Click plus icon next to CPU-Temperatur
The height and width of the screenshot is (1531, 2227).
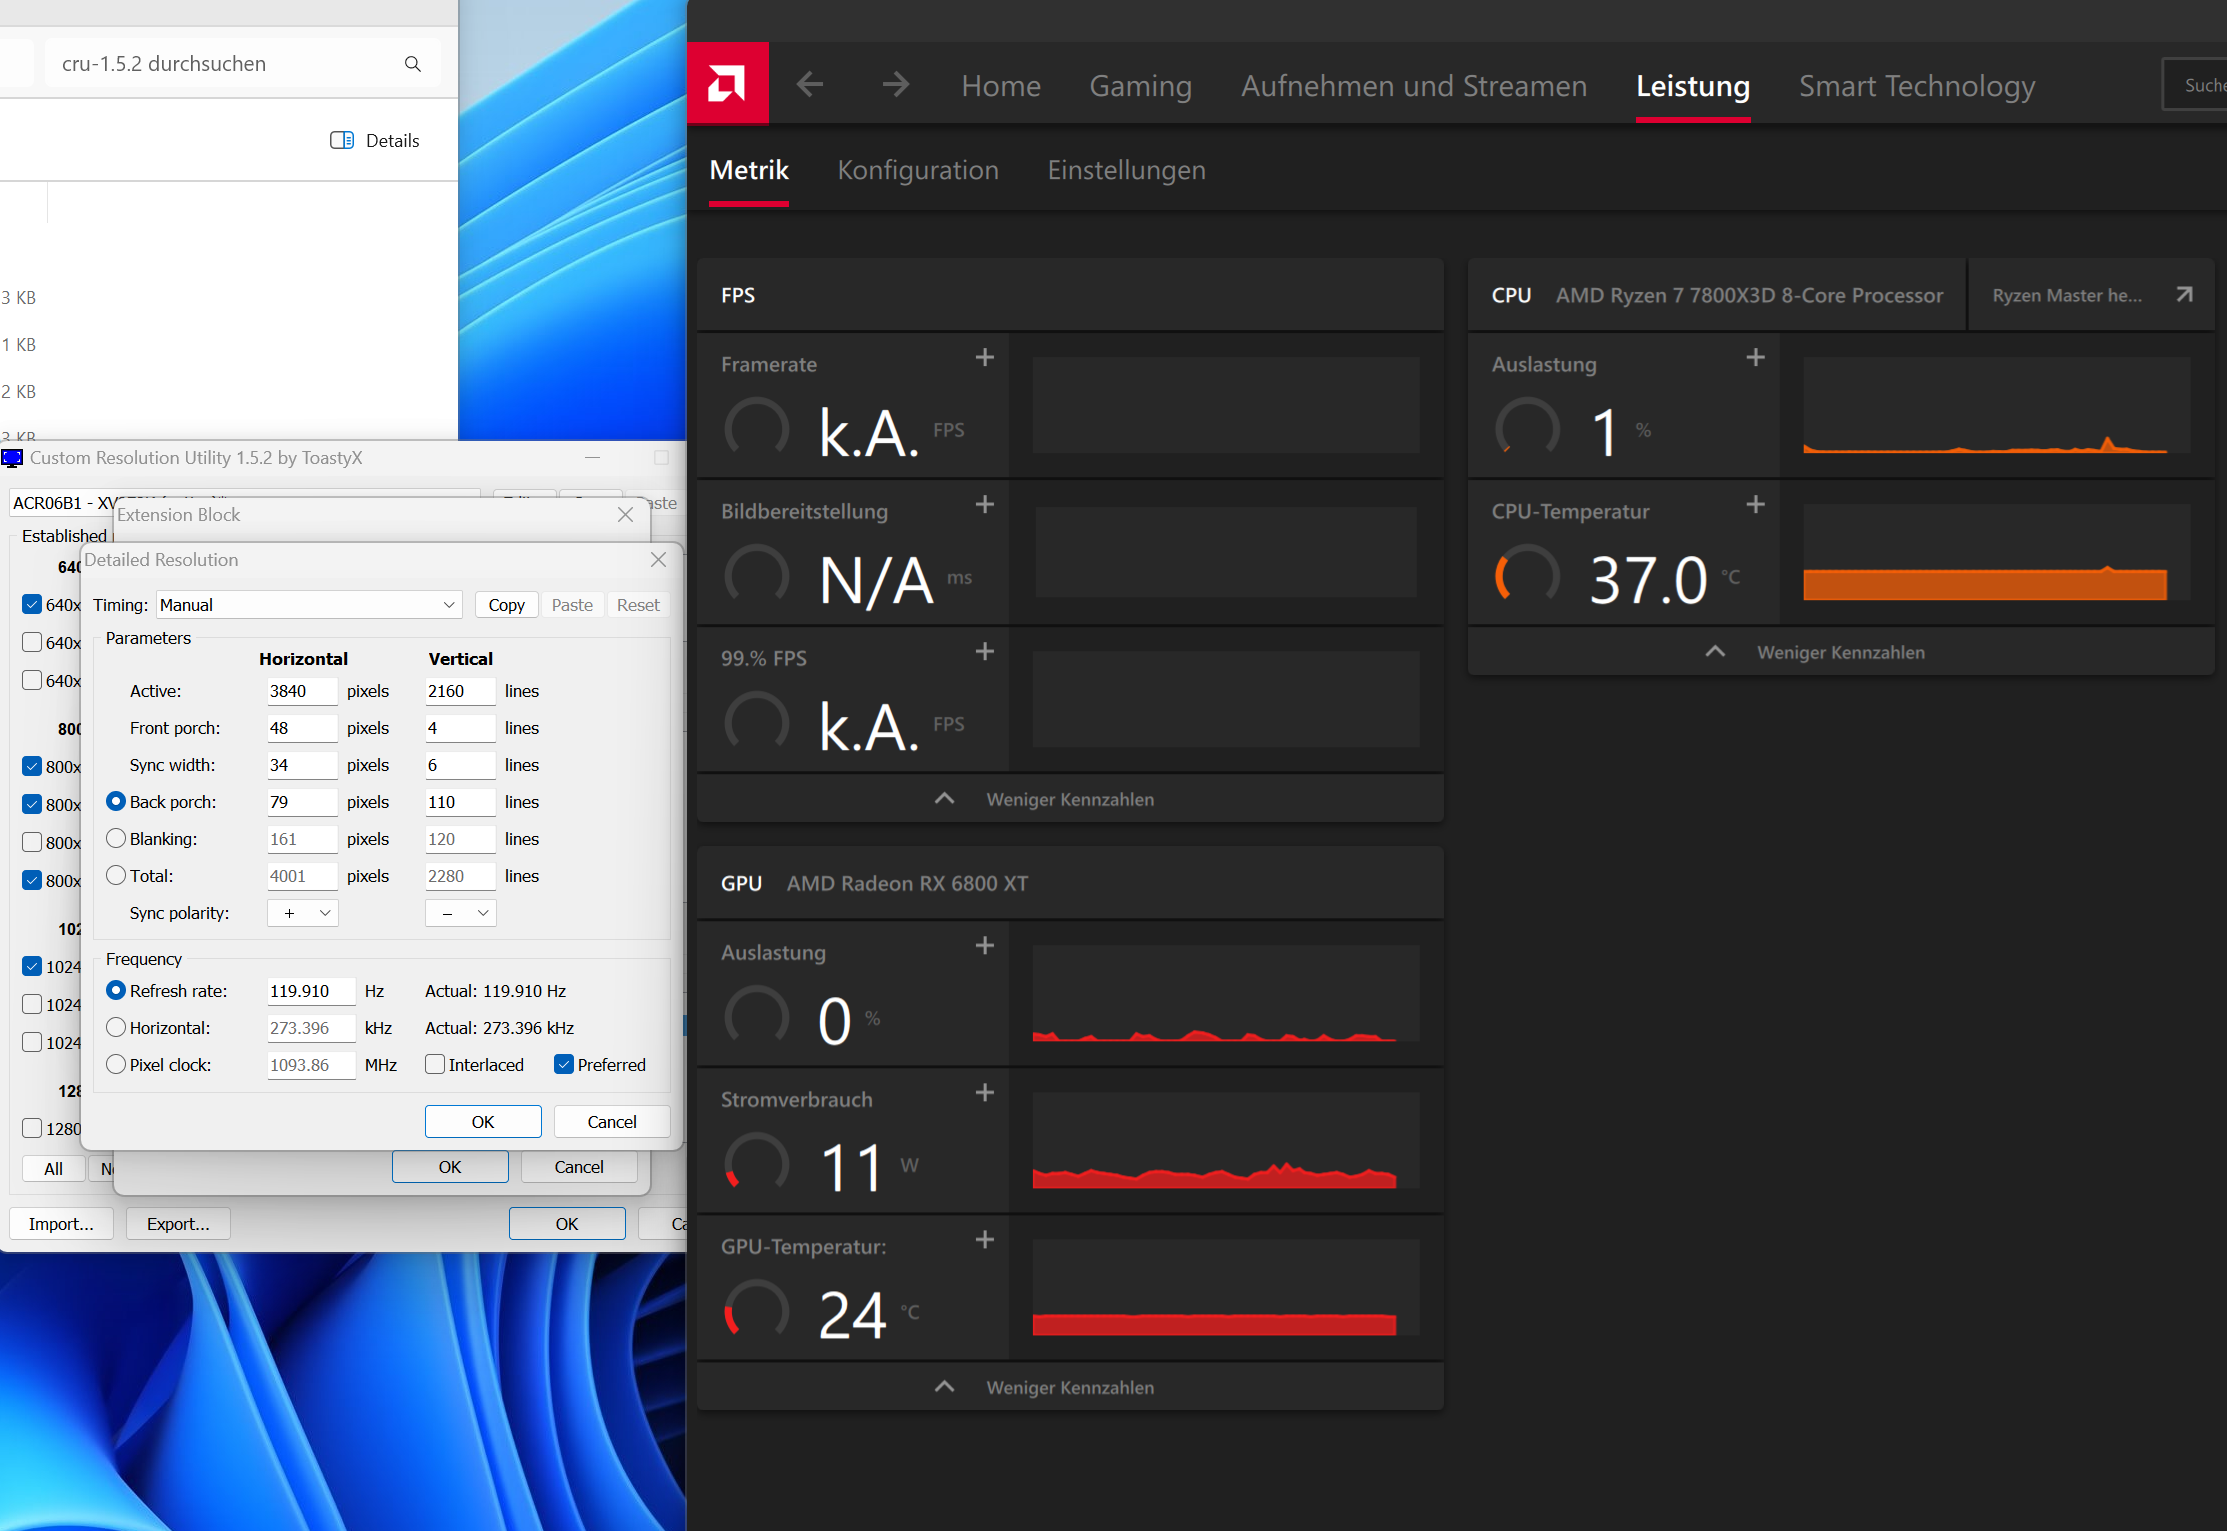(1755, 505)
